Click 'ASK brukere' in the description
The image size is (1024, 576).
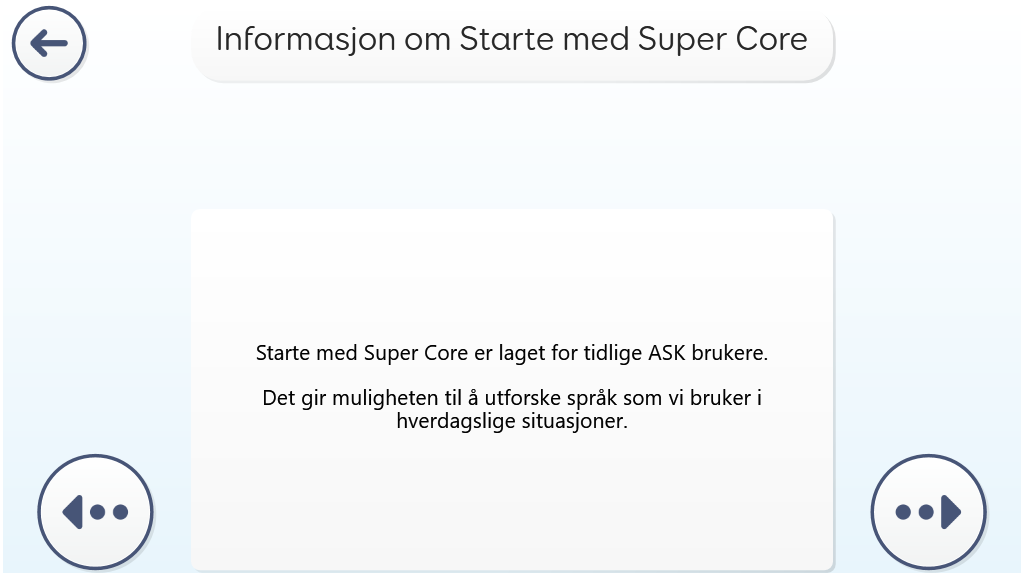tap(708, 353)
